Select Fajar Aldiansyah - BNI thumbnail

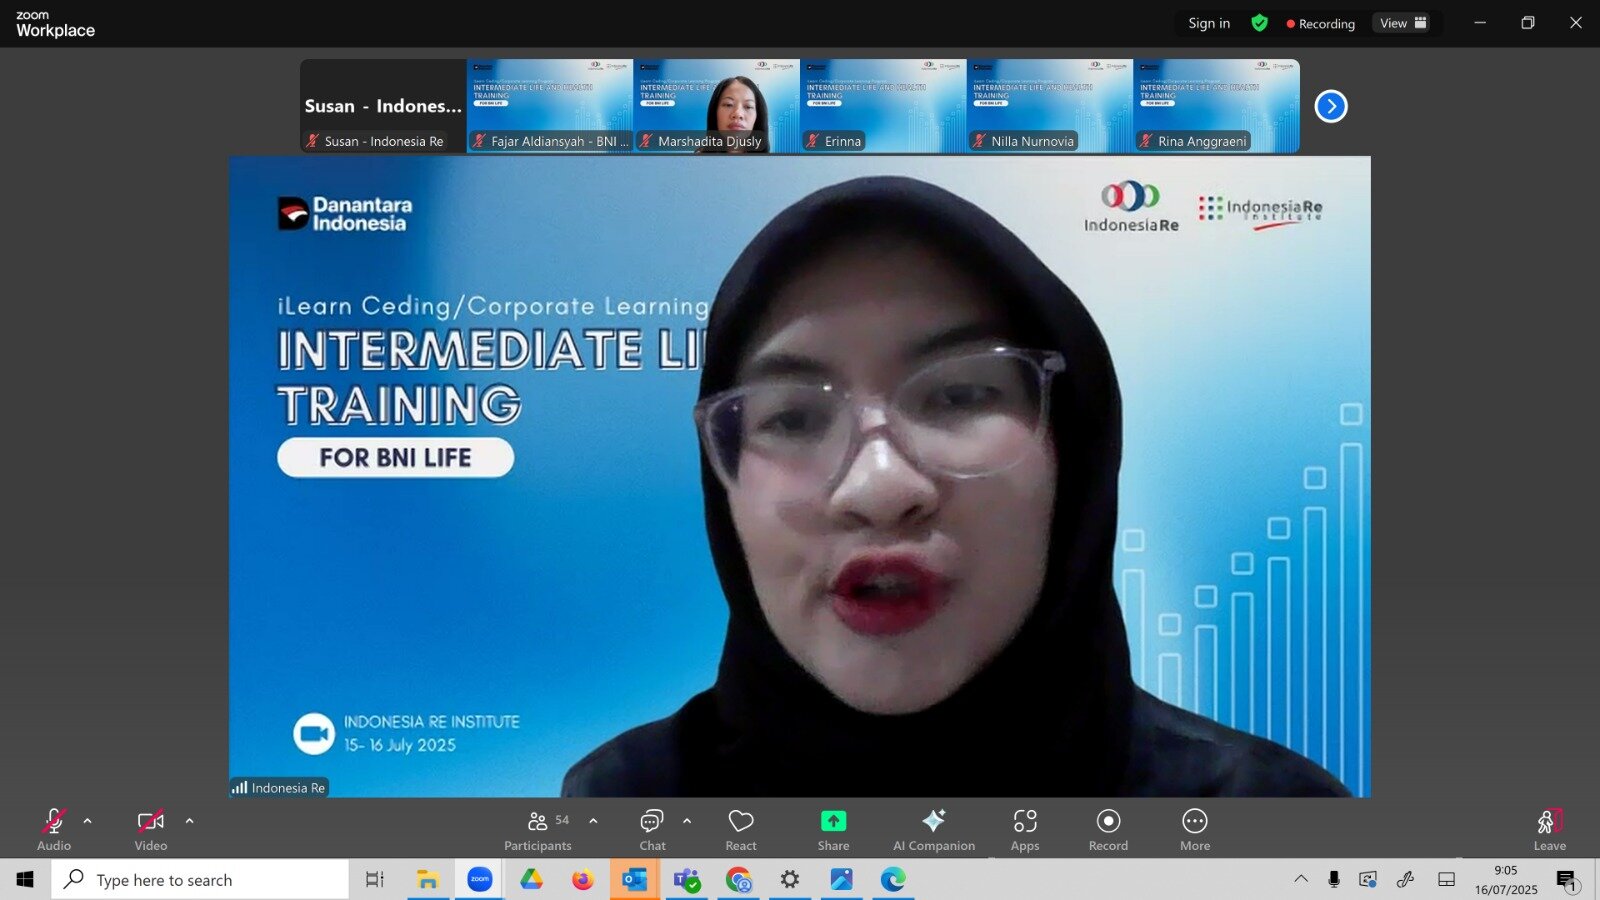click(x=550, y=106)
